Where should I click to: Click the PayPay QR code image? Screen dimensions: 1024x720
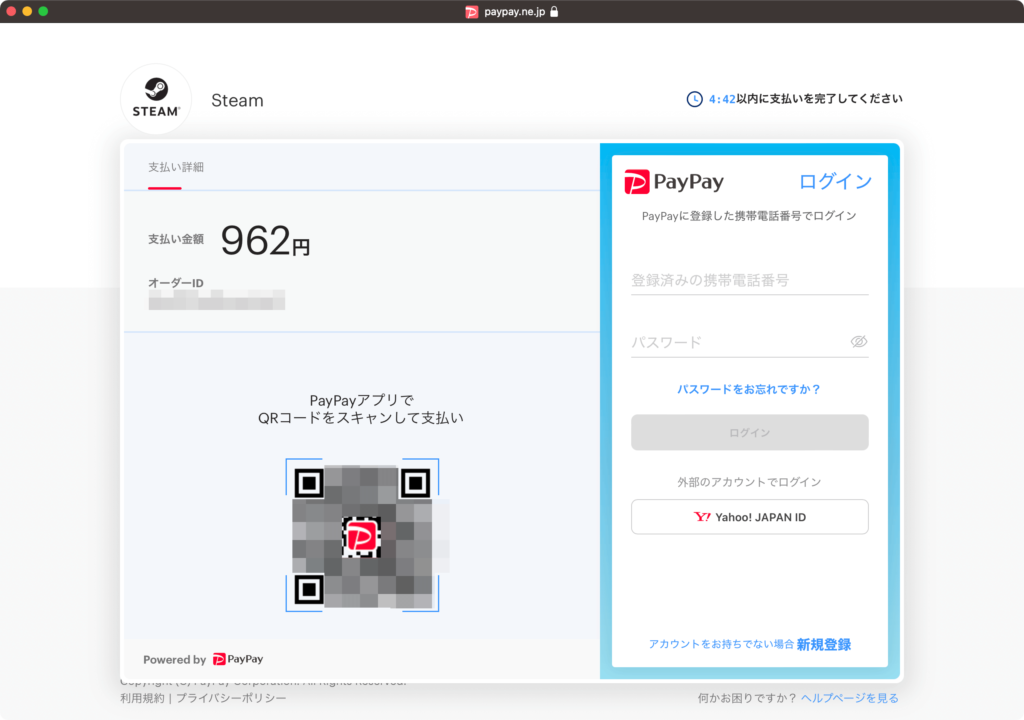click(x=362, y=535)
